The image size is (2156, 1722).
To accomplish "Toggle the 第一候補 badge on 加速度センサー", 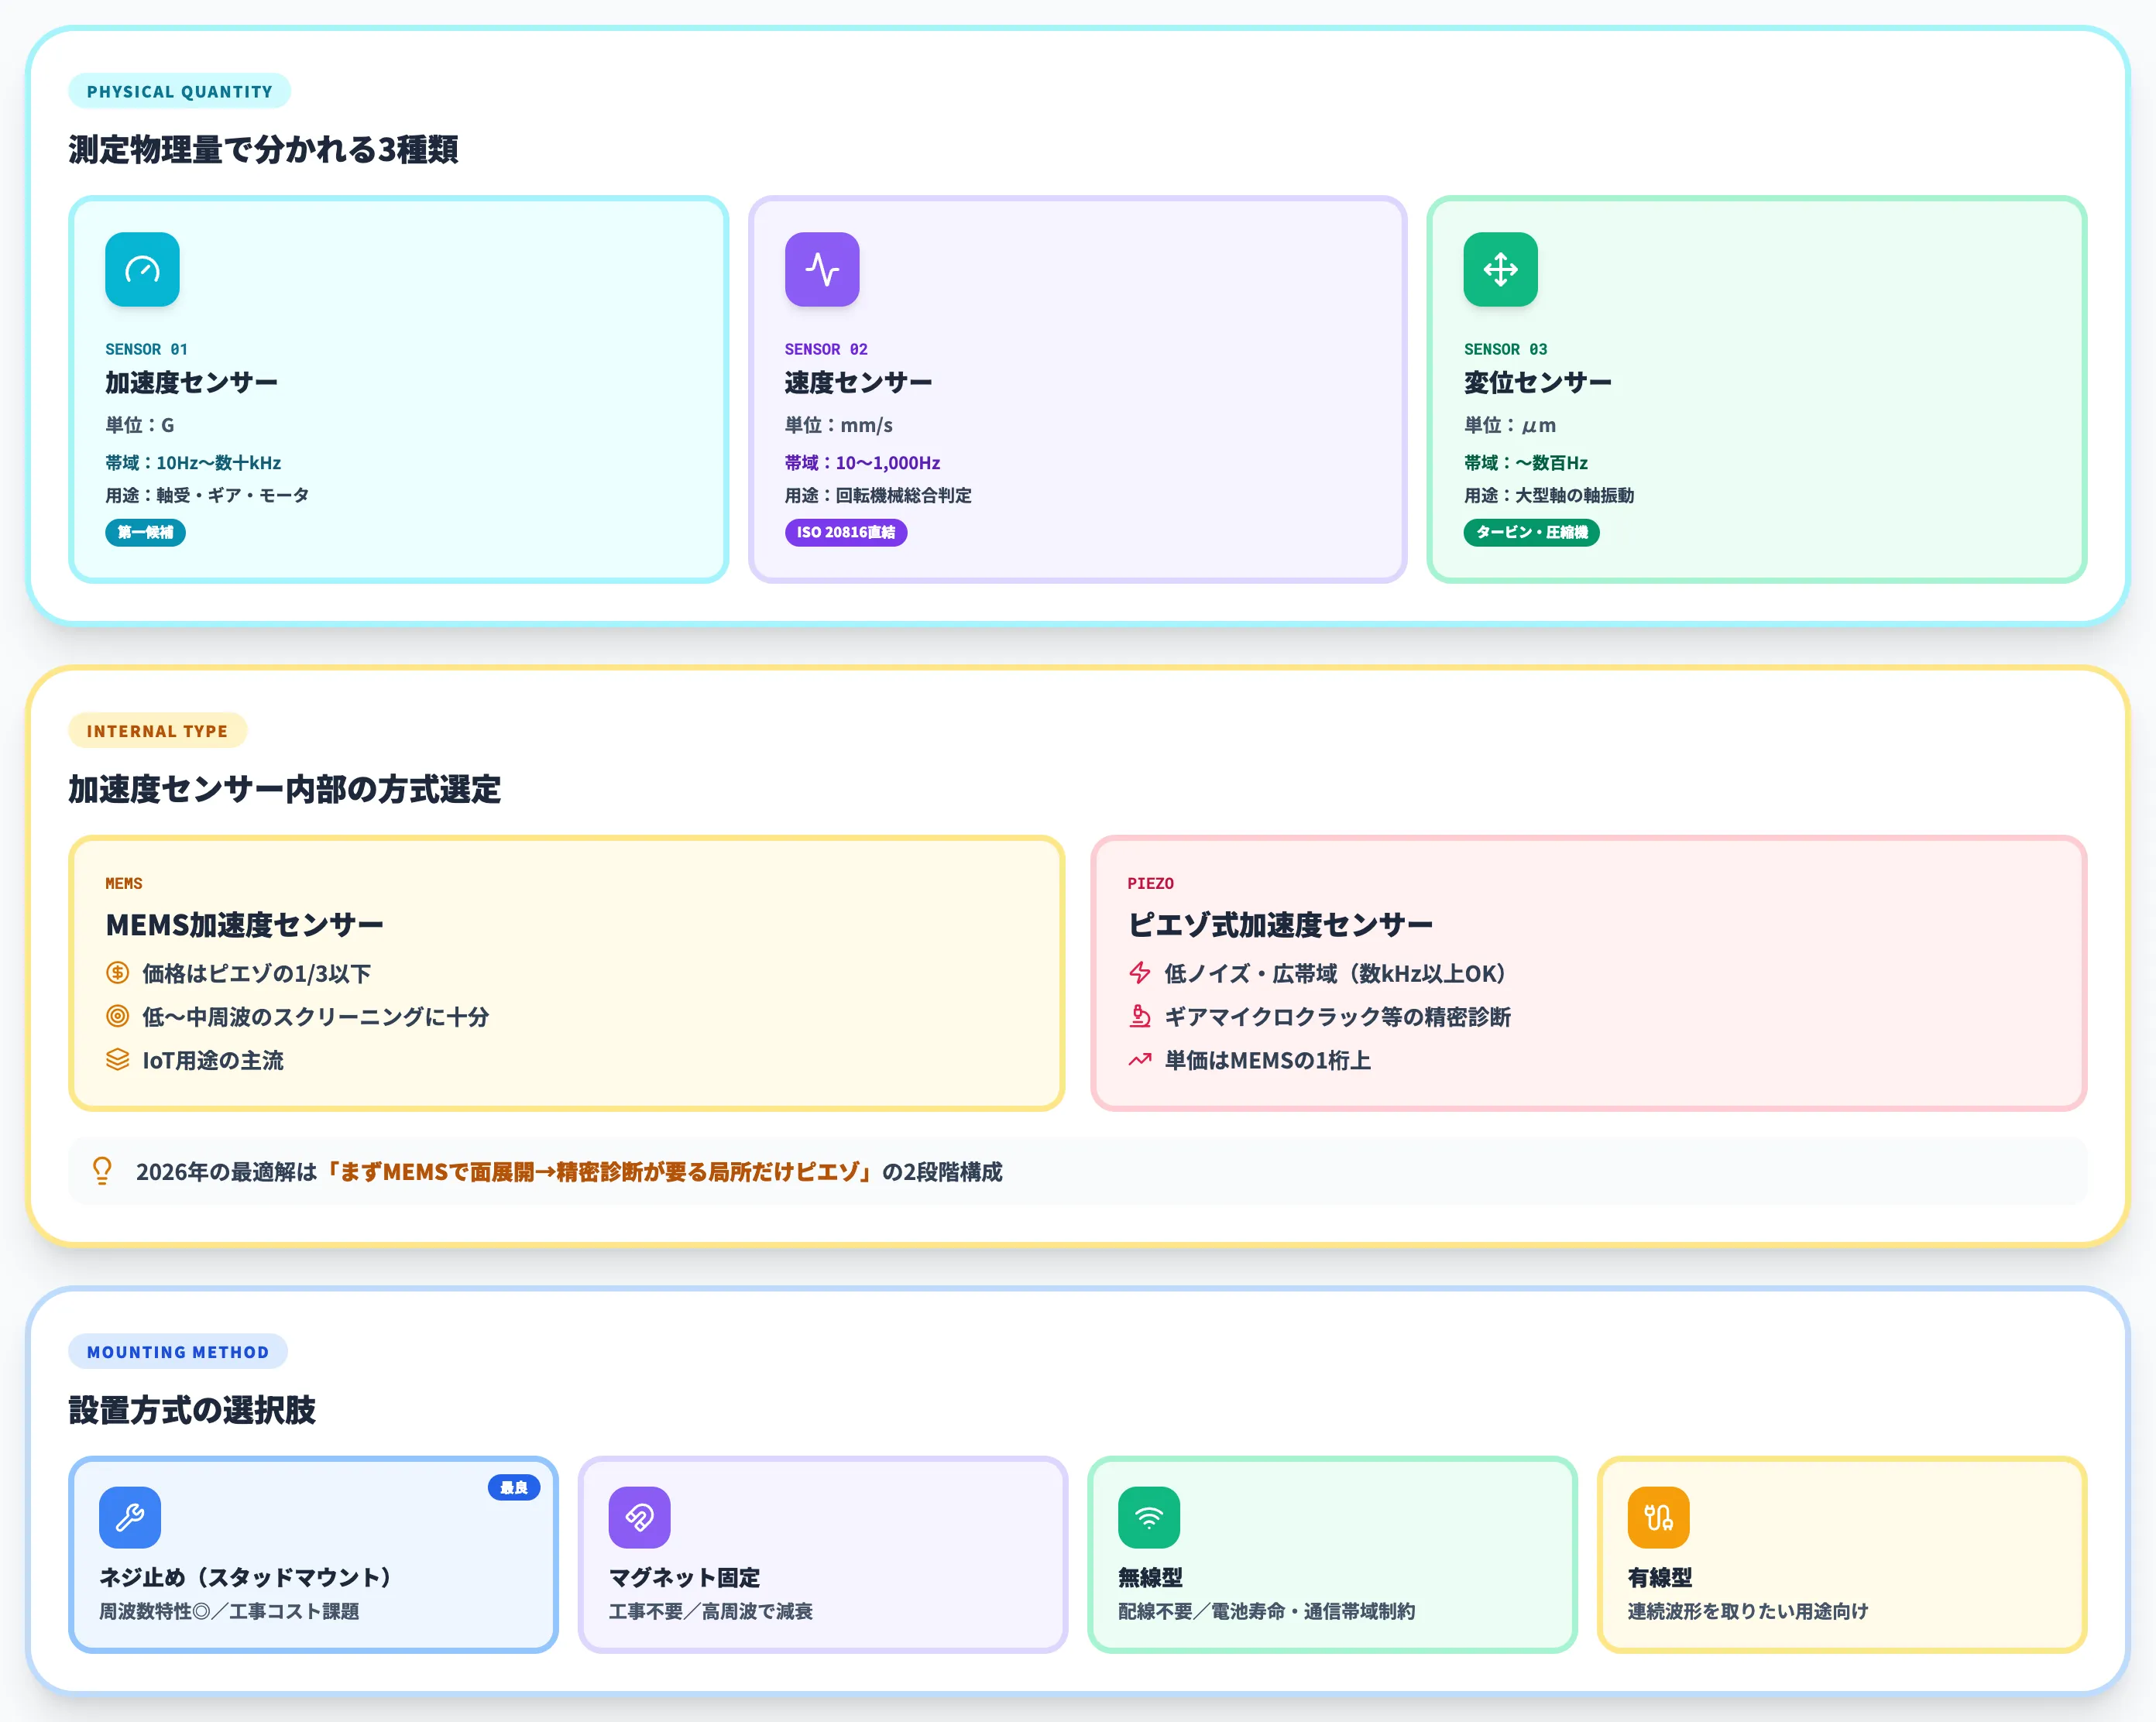I will (145, 532).
